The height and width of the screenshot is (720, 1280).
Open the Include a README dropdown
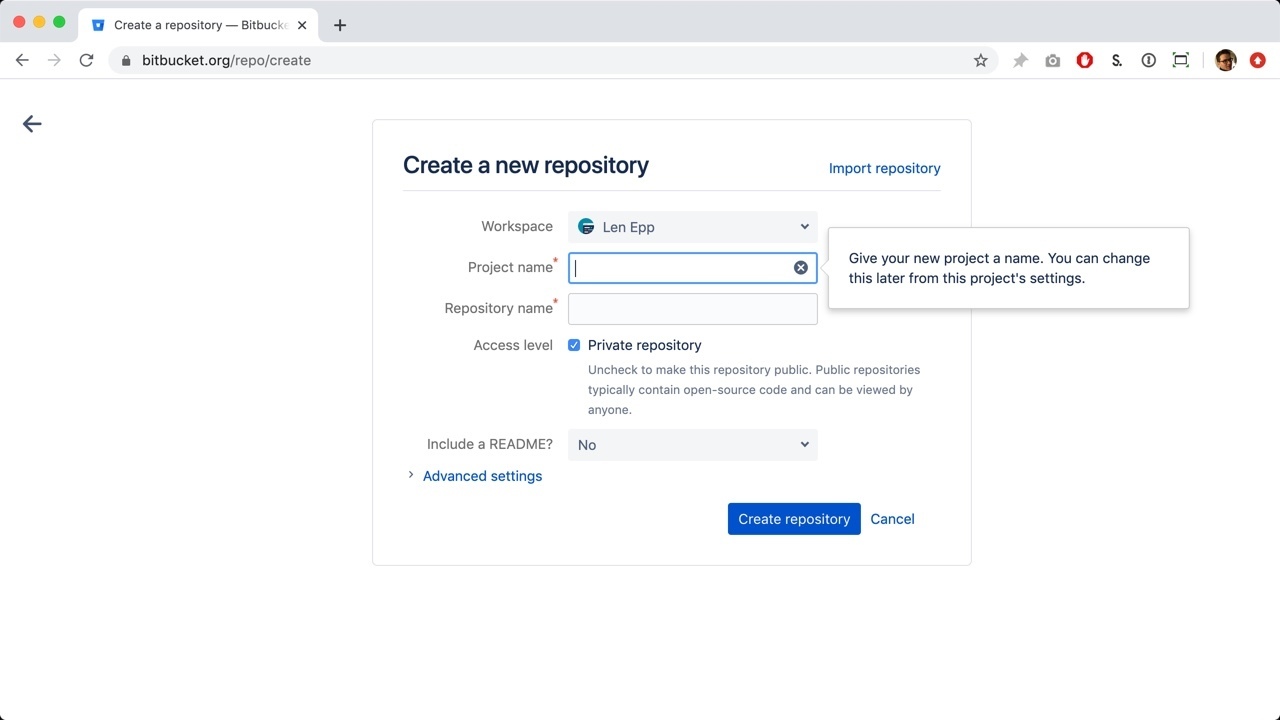(x=692, y=445)
